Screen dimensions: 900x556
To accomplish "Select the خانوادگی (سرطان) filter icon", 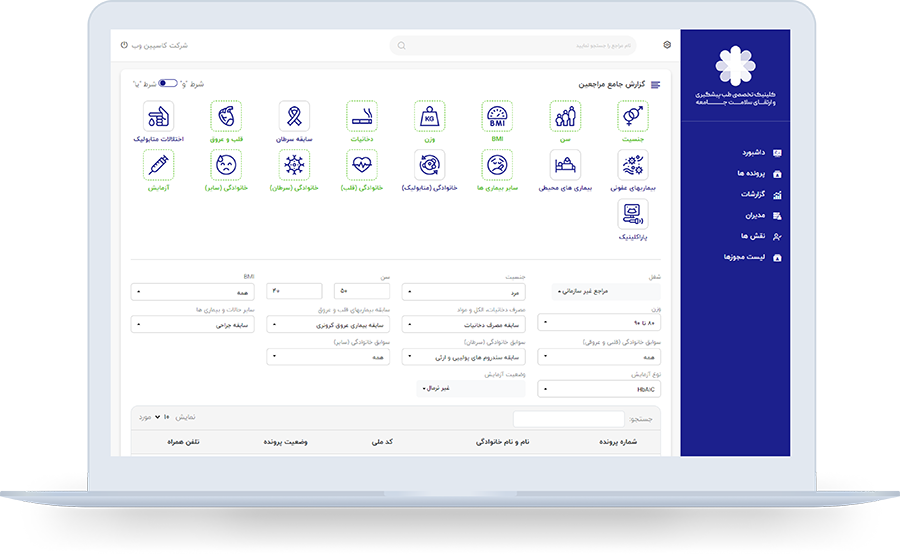I will [294, 165].
